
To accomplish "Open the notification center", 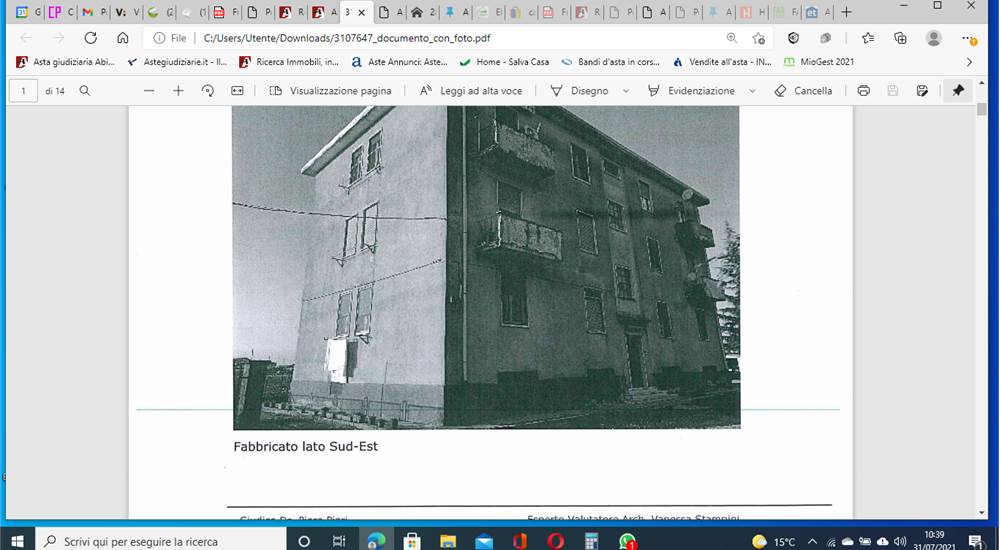I will click(x=977, y=542).
